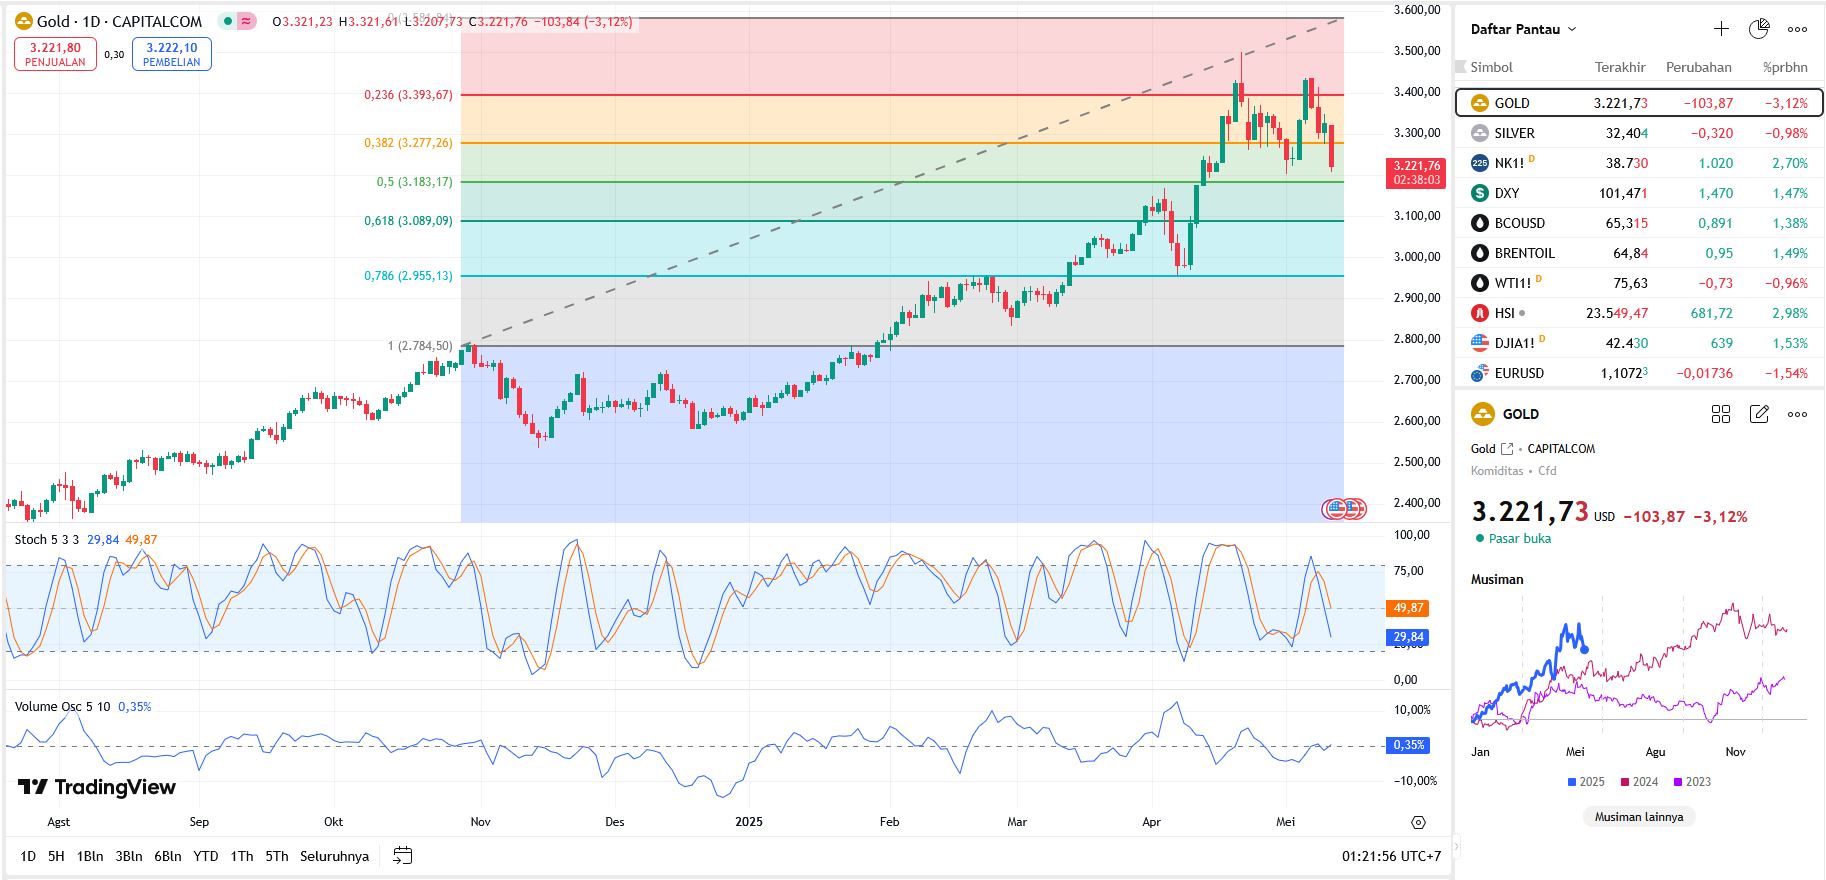The height and width of the screenshot is (880, 1826).
Task: Open timezone menu at 01:21:56 UTC+7
Action: click(1391, 856)
